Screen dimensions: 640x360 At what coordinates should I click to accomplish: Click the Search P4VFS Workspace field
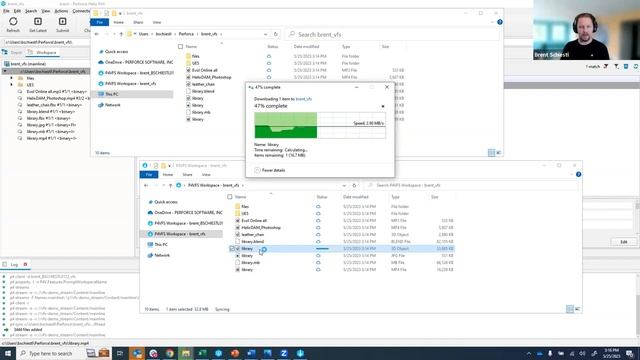471,185
